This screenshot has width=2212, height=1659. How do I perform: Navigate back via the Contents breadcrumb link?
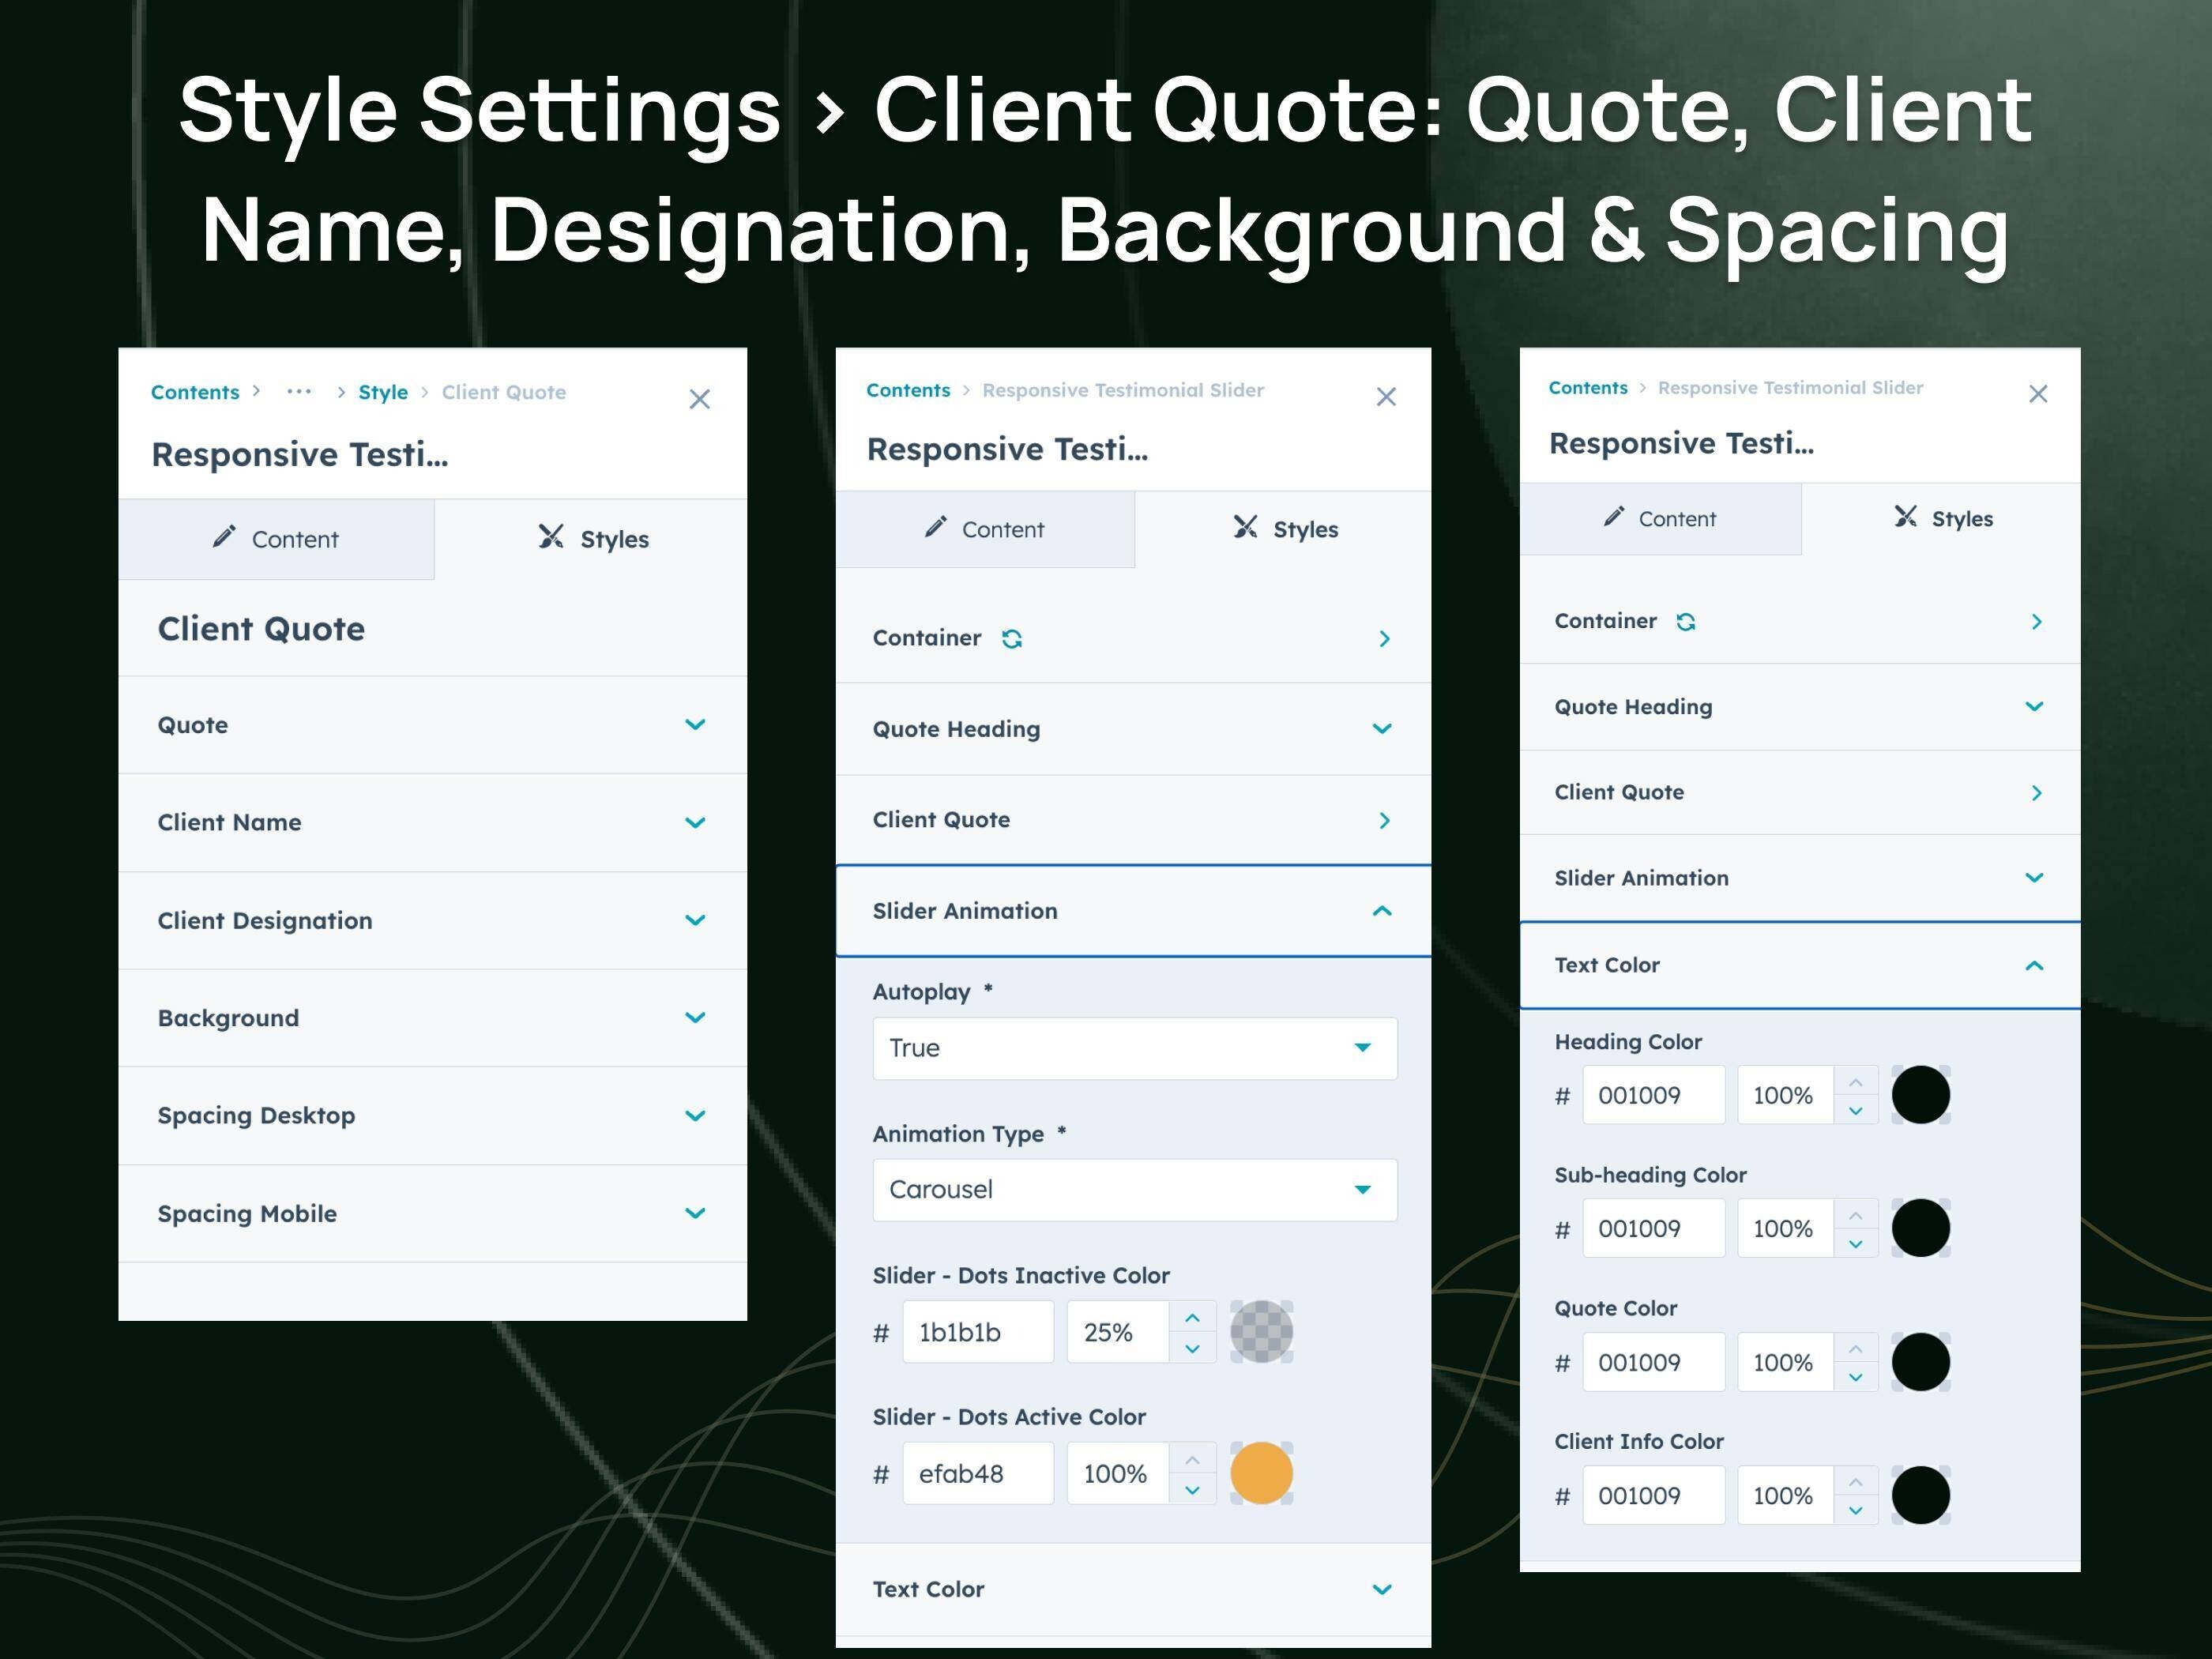click(x=194, y=392)
